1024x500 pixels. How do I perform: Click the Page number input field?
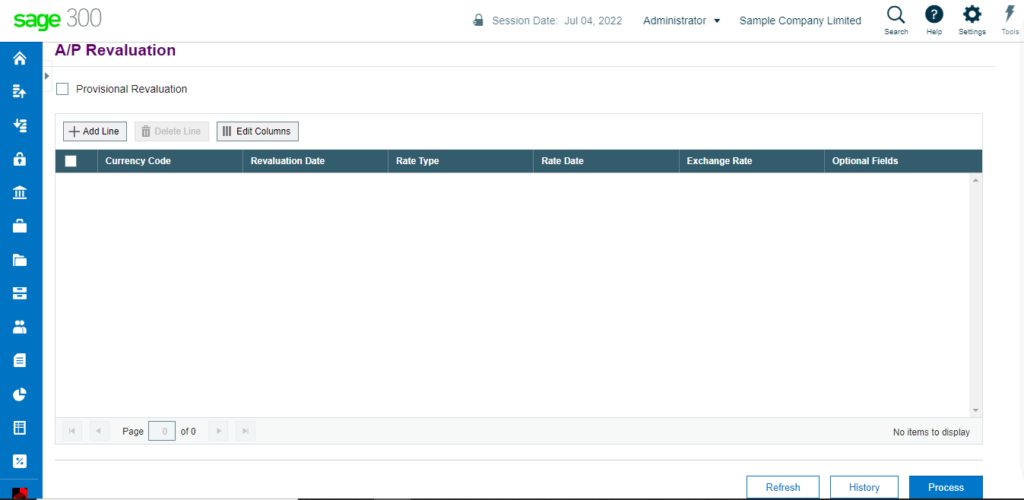click(x=162, y=431)
